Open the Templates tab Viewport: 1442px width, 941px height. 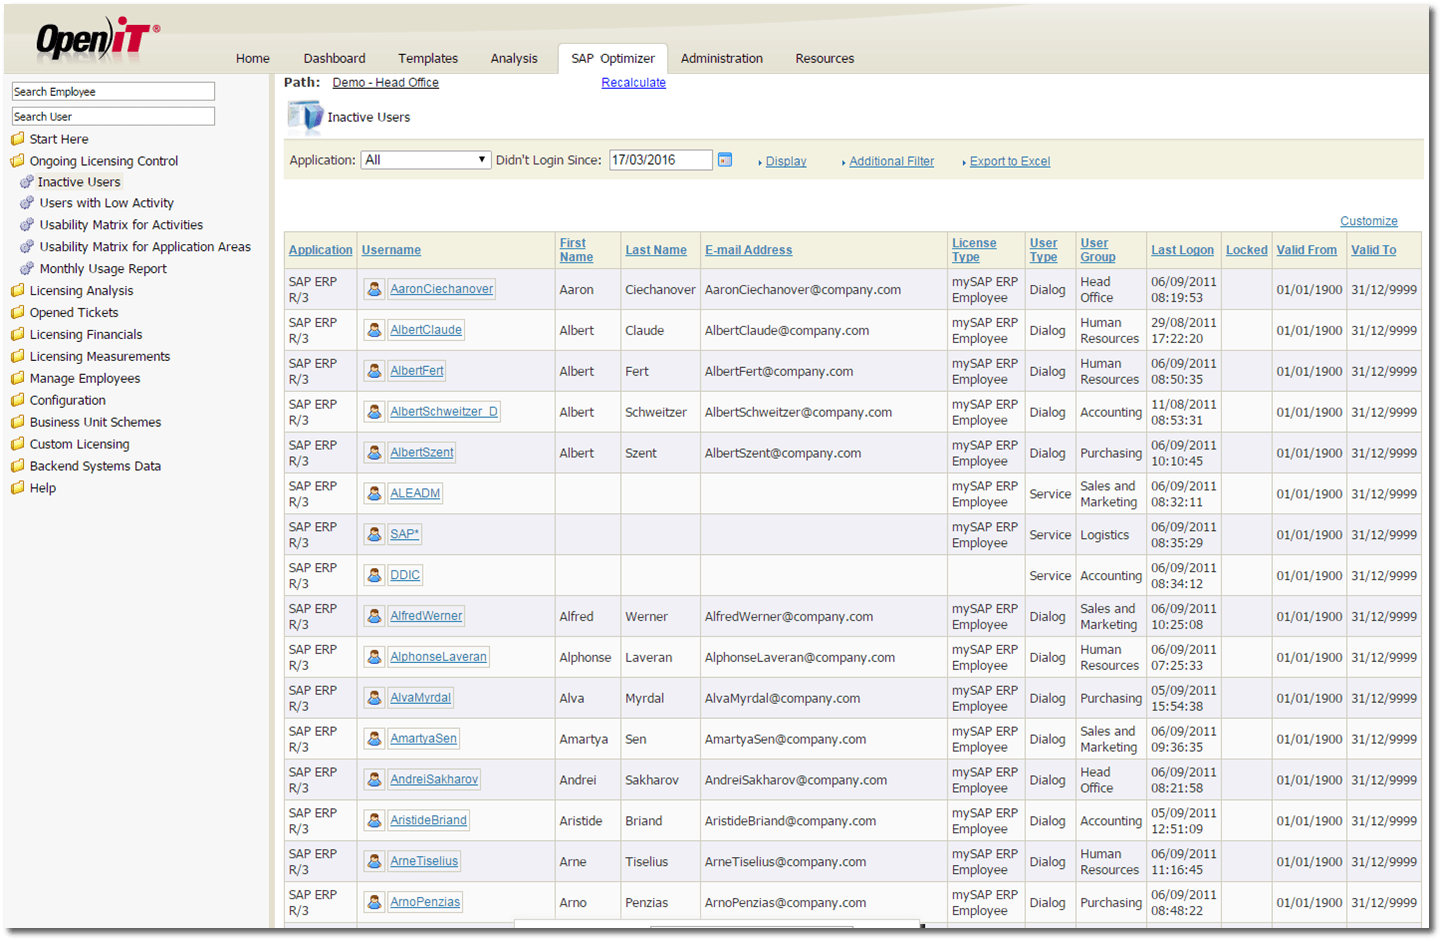click(x=428, y=59)
